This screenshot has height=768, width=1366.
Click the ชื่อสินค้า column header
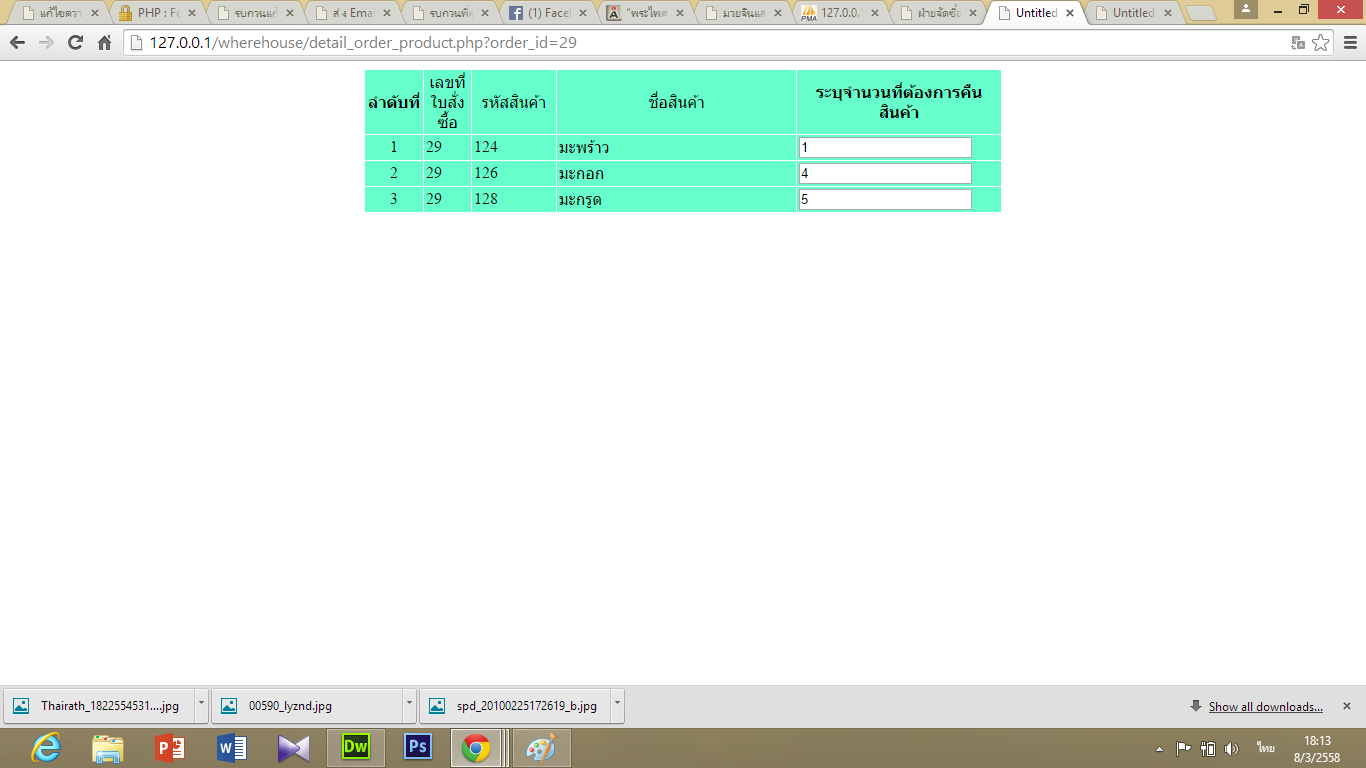coord(677,102)
